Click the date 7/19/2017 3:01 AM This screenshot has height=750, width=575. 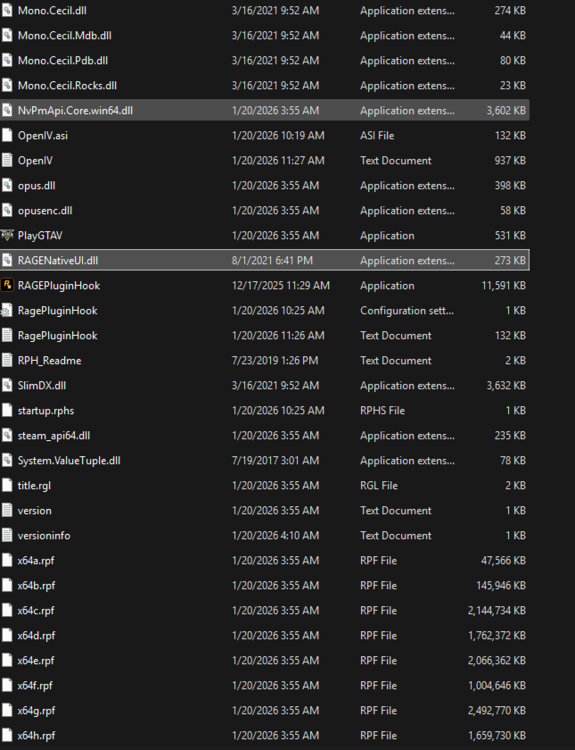[x=276, y=460]
